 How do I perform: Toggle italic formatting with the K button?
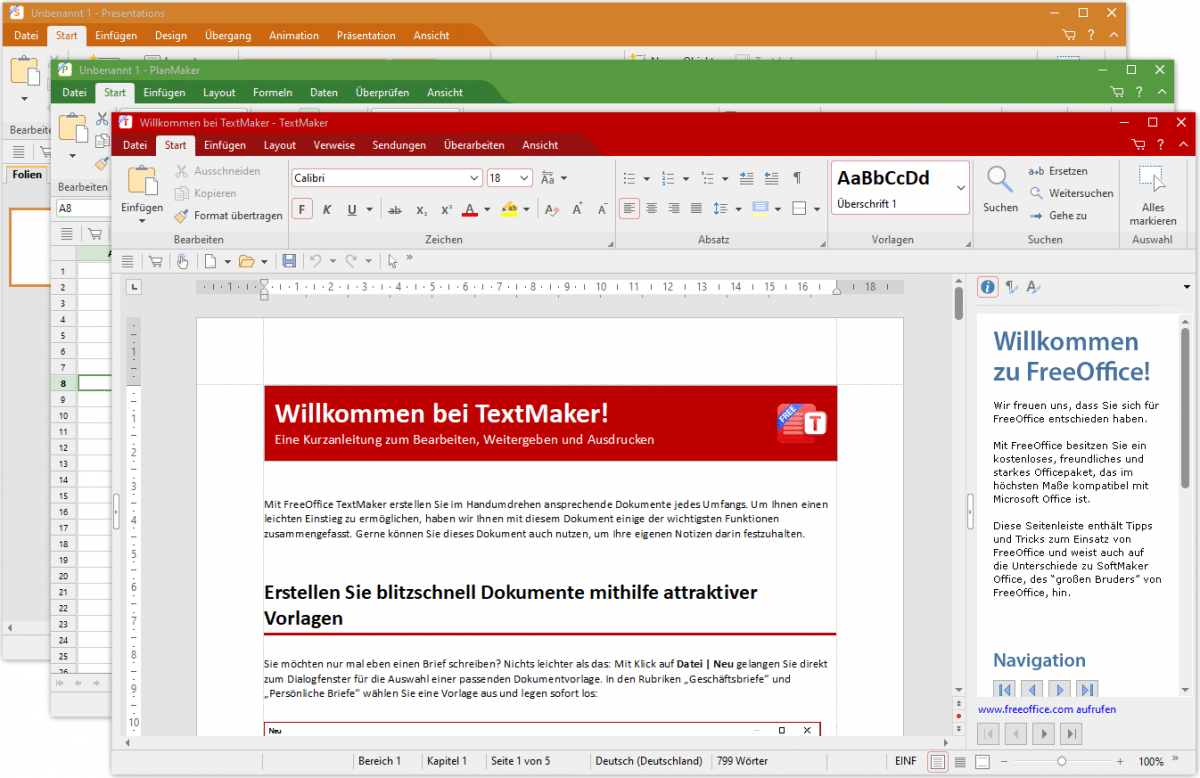pyautogui.click(x=328, y=210)
